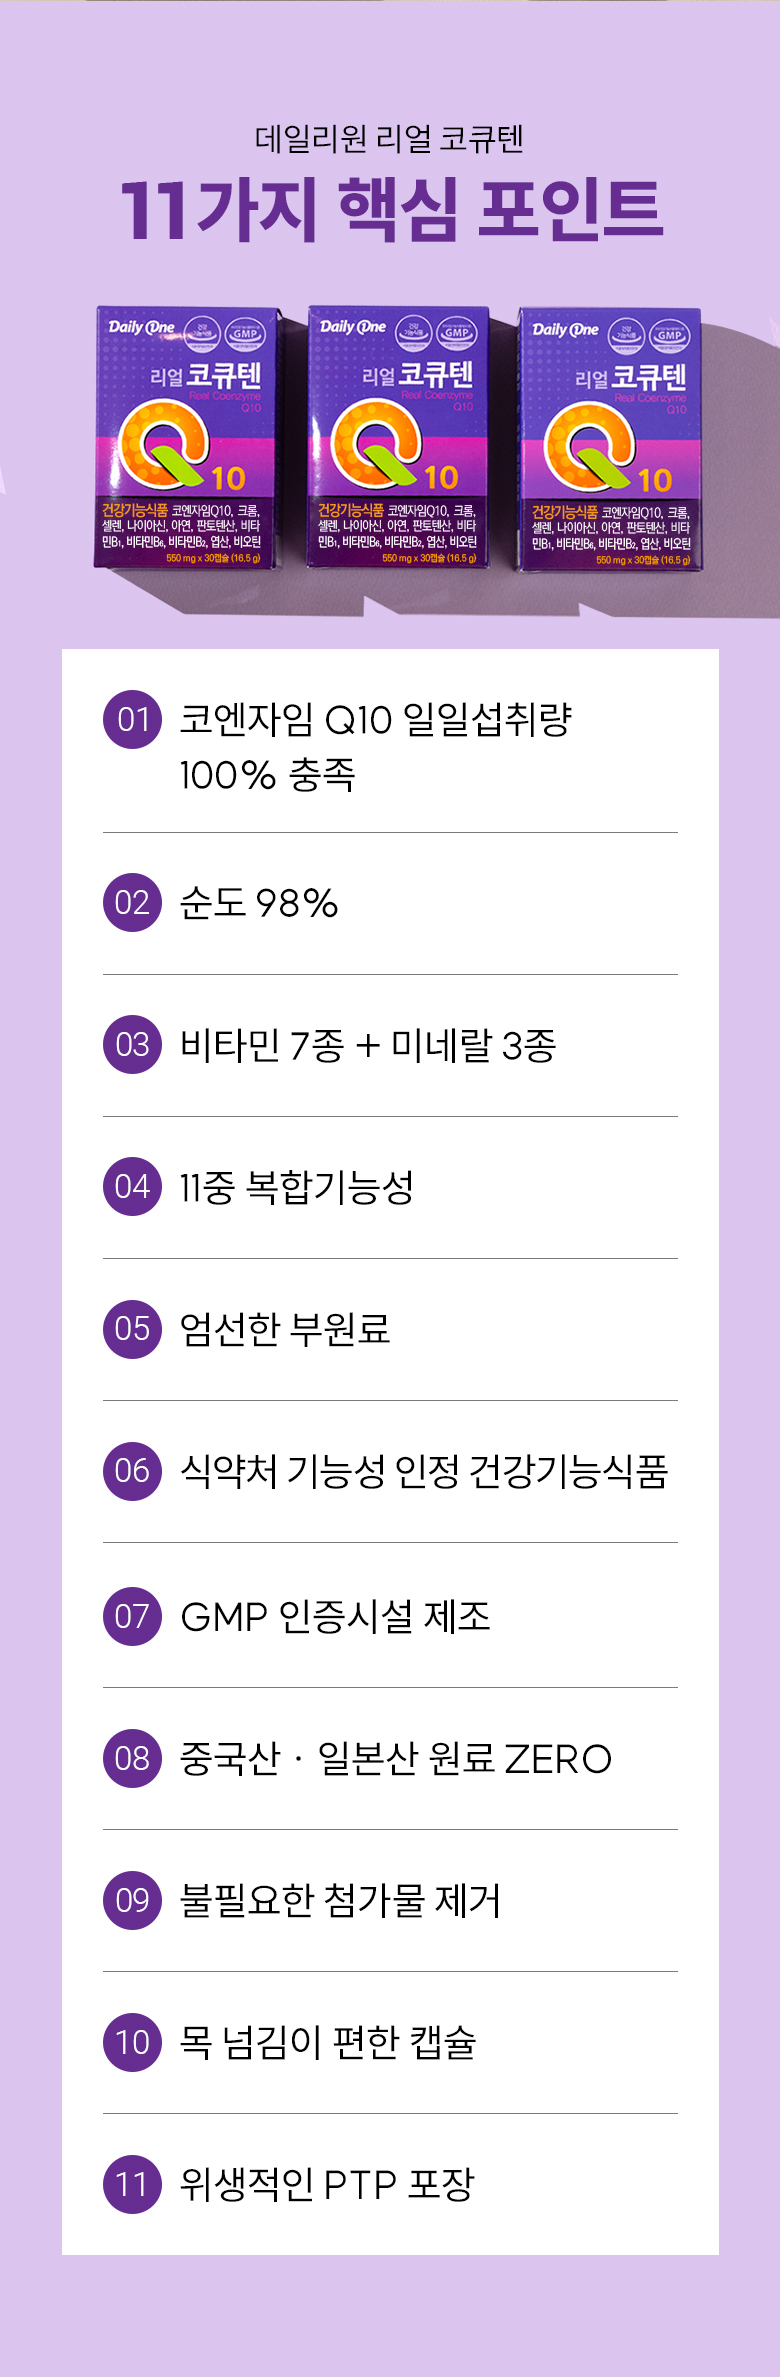Viewport: 780px width, 2377px height.
Task: Click the 데일리원 리얼 코큐텐 subtitle
Action: pos(390,139)
